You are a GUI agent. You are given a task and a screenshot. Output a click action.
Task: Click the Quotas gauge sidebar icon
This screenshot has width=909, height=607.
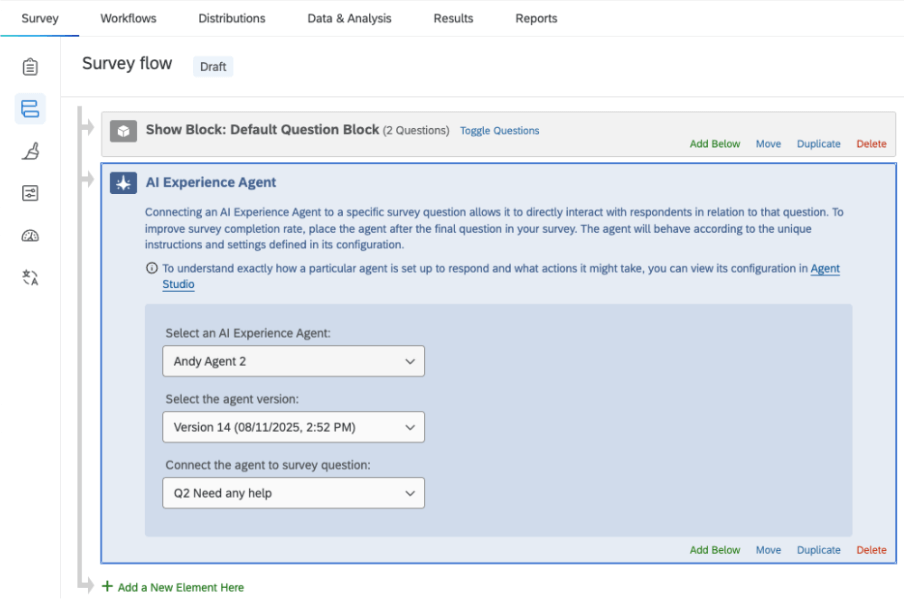coord(30,235)
